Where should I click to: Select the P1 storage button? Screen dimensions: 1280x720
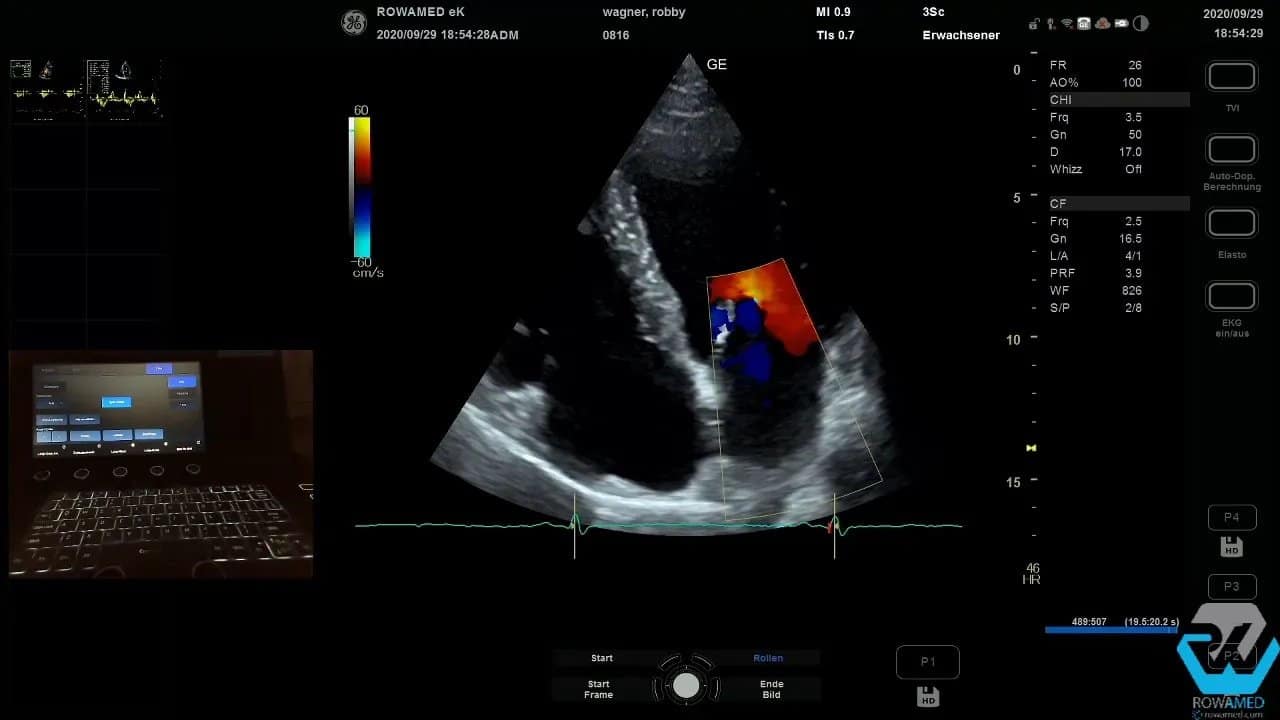927,662
